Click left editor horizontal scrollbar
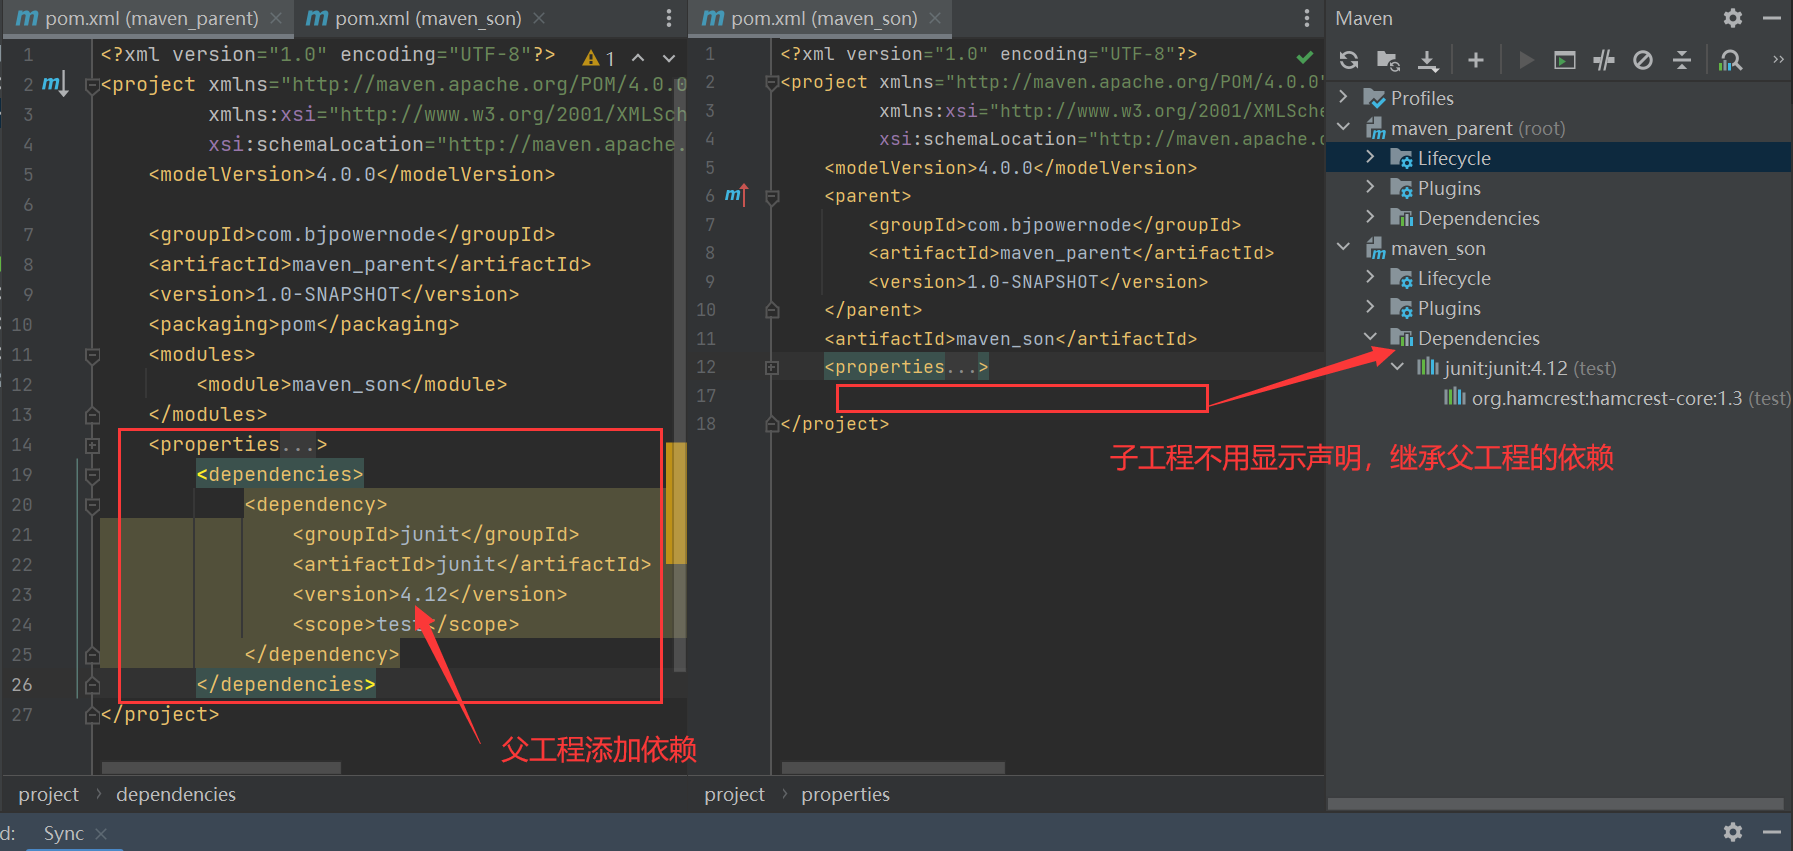This screenshot has height=851, width=1793. [x=221, y=768]
